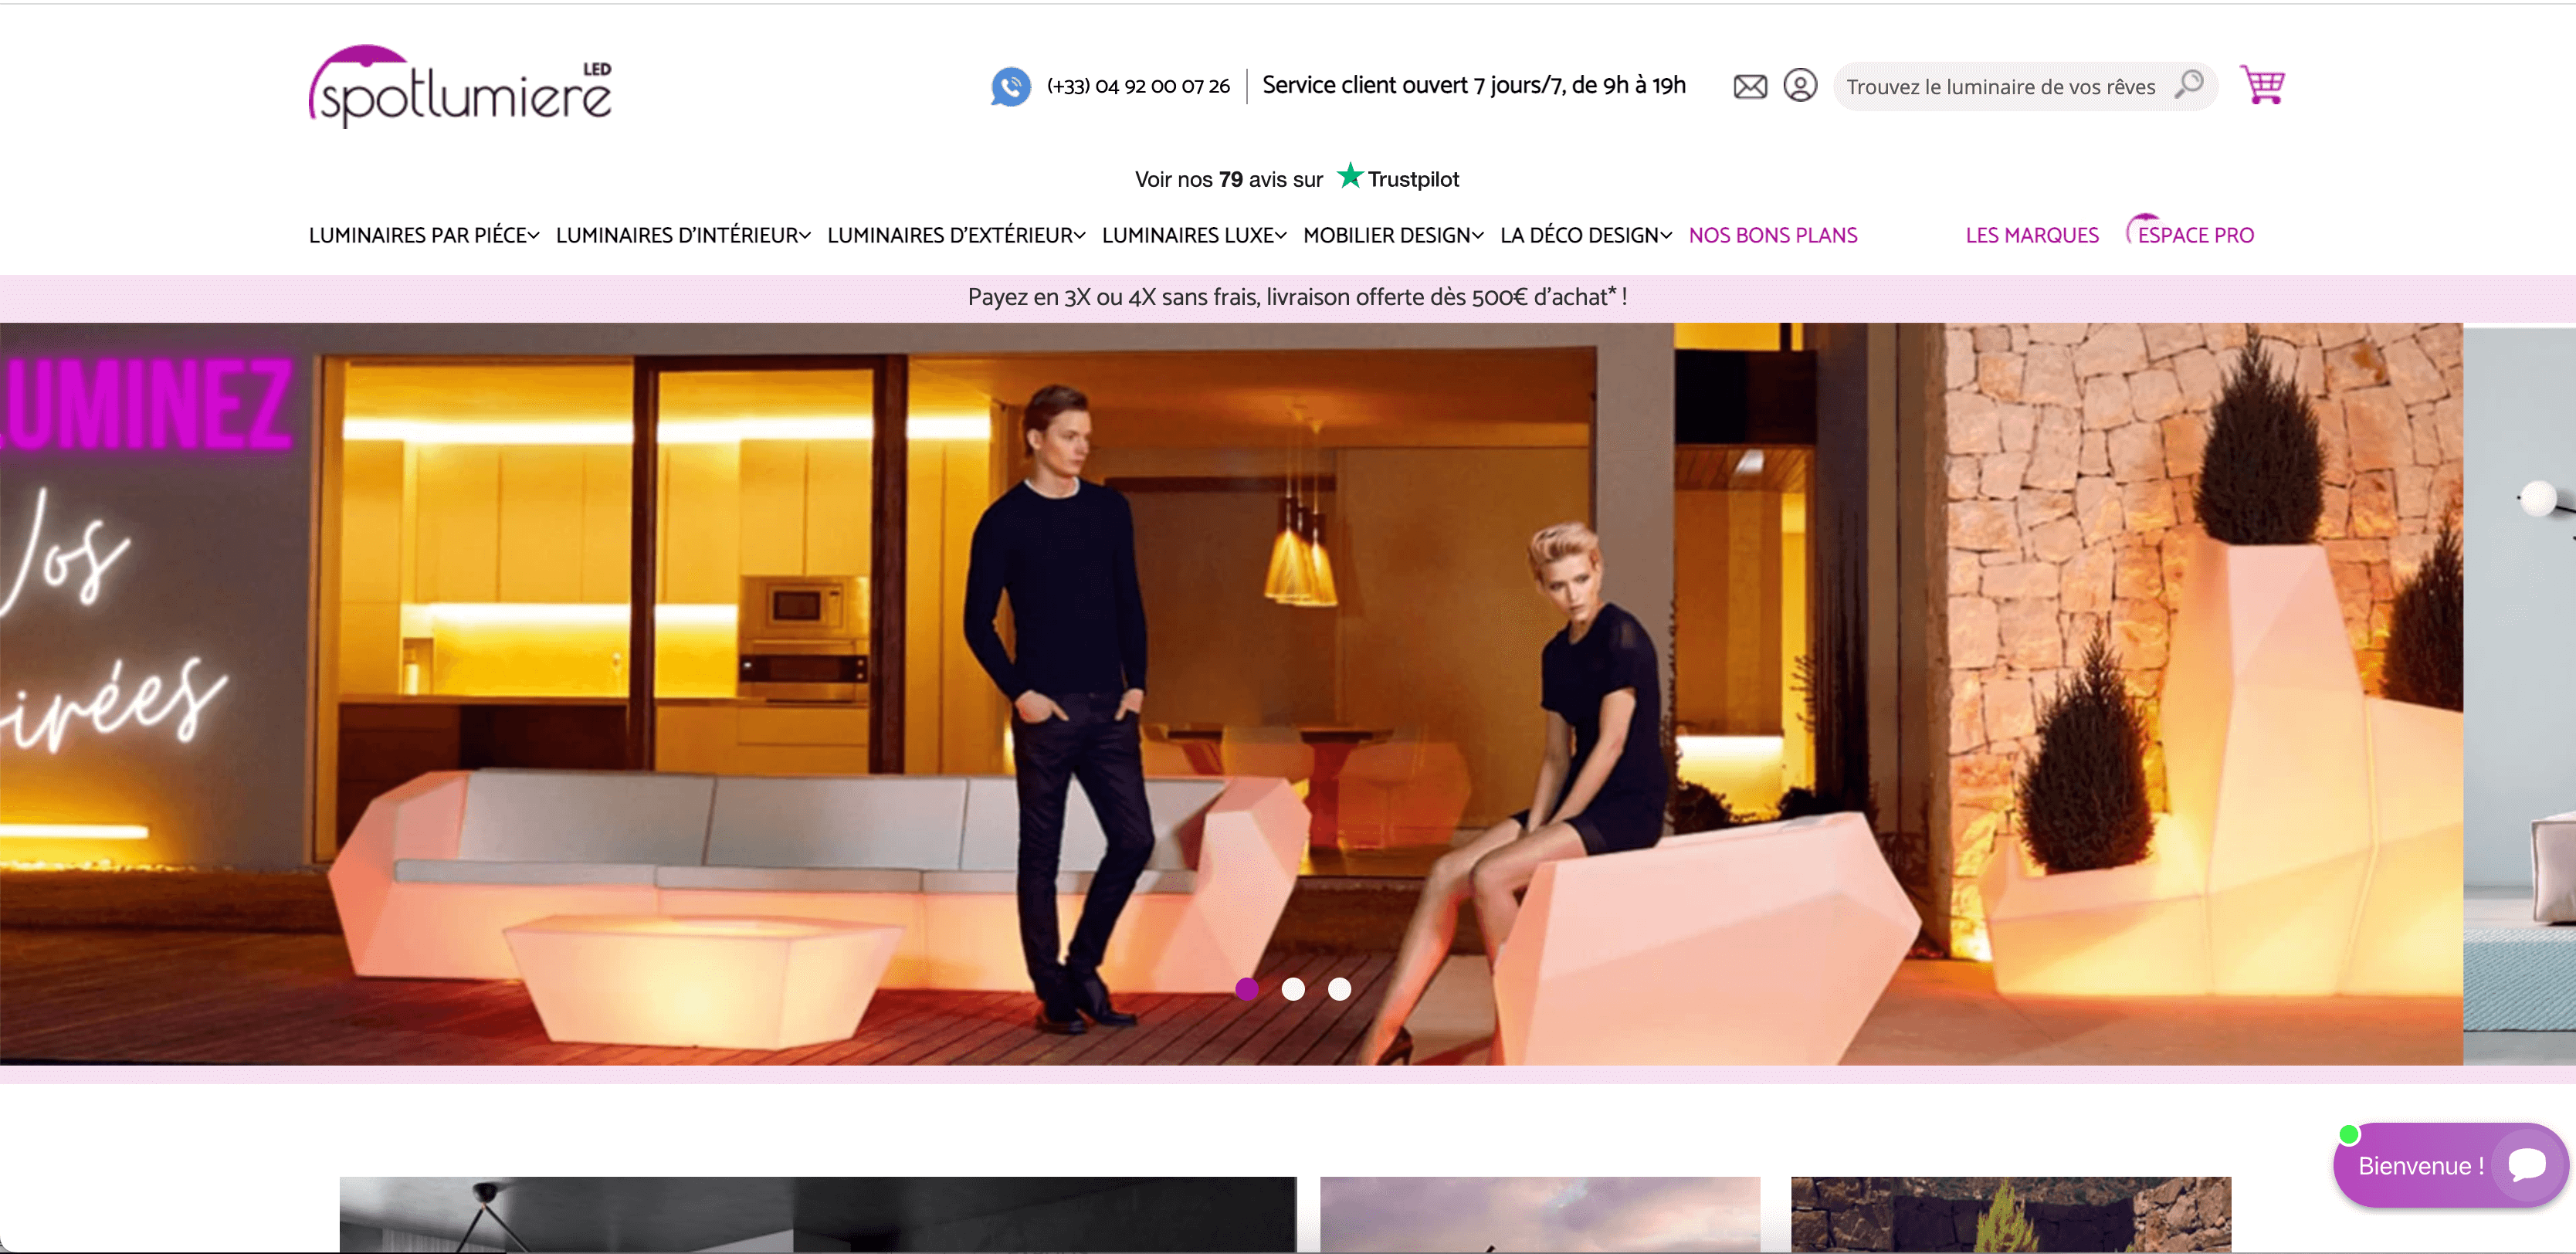
Task: Click the search magnifier icon
Action: (2188, 84)
